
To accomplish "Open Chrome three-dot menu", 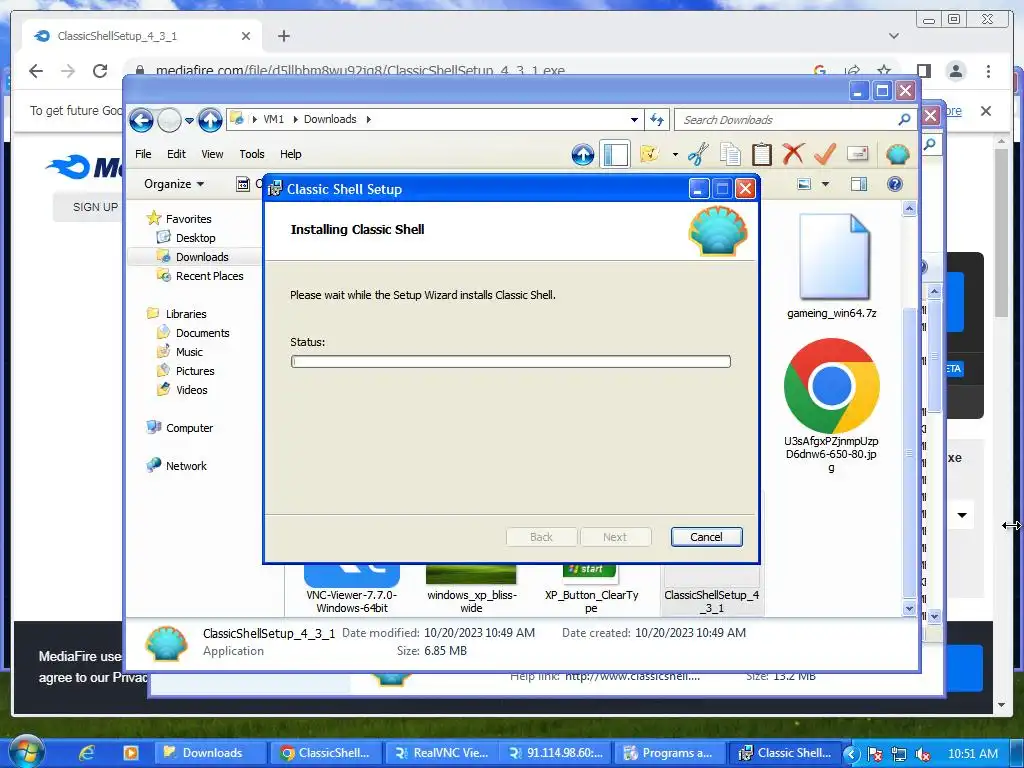I will [988, 71].
